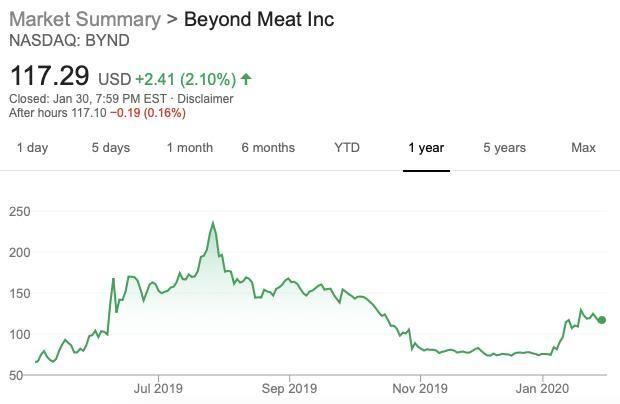The height and width of the screenshot is (404, 620).
Task: Switch to the 6 months tab
Action: click(268, 148)
